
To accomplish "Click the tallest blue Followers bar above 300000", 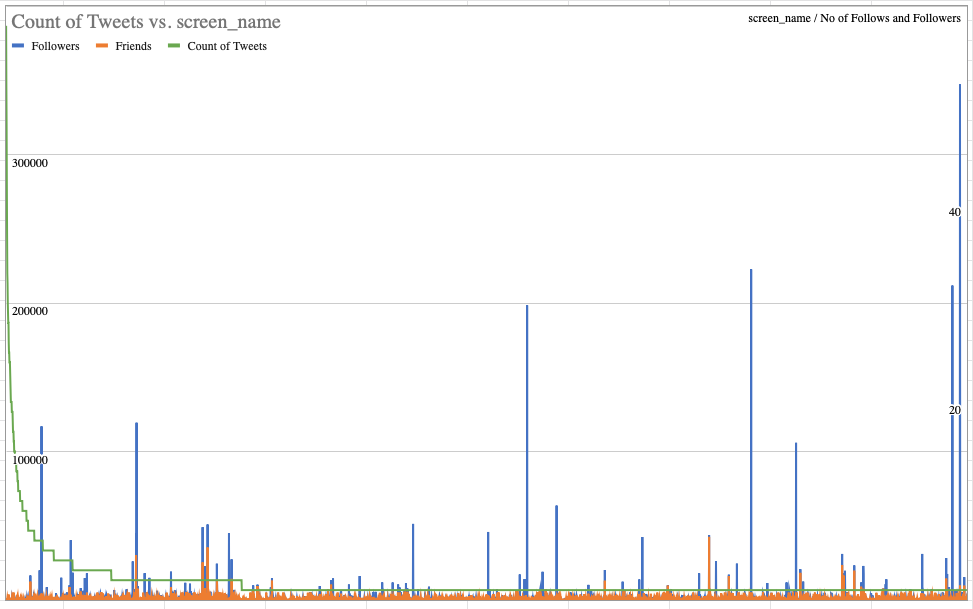I will click(960, 341).
